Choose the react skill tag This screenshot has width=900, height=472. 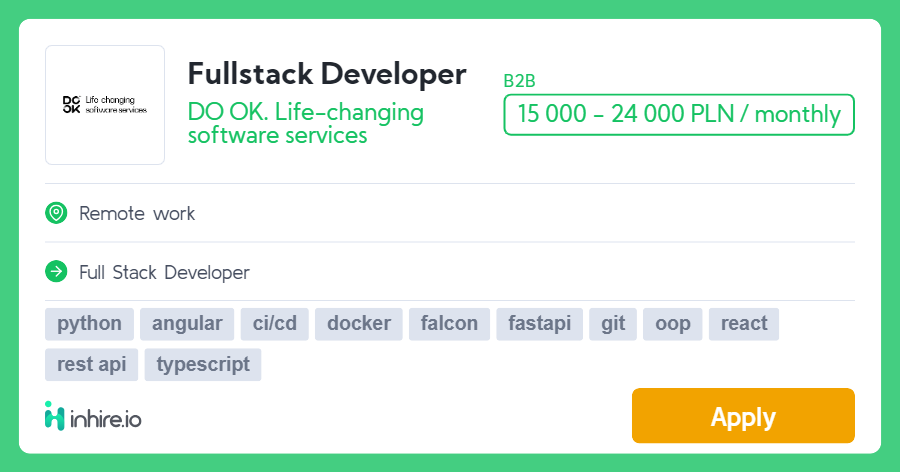pyautogui.click(x=744, y=324)
